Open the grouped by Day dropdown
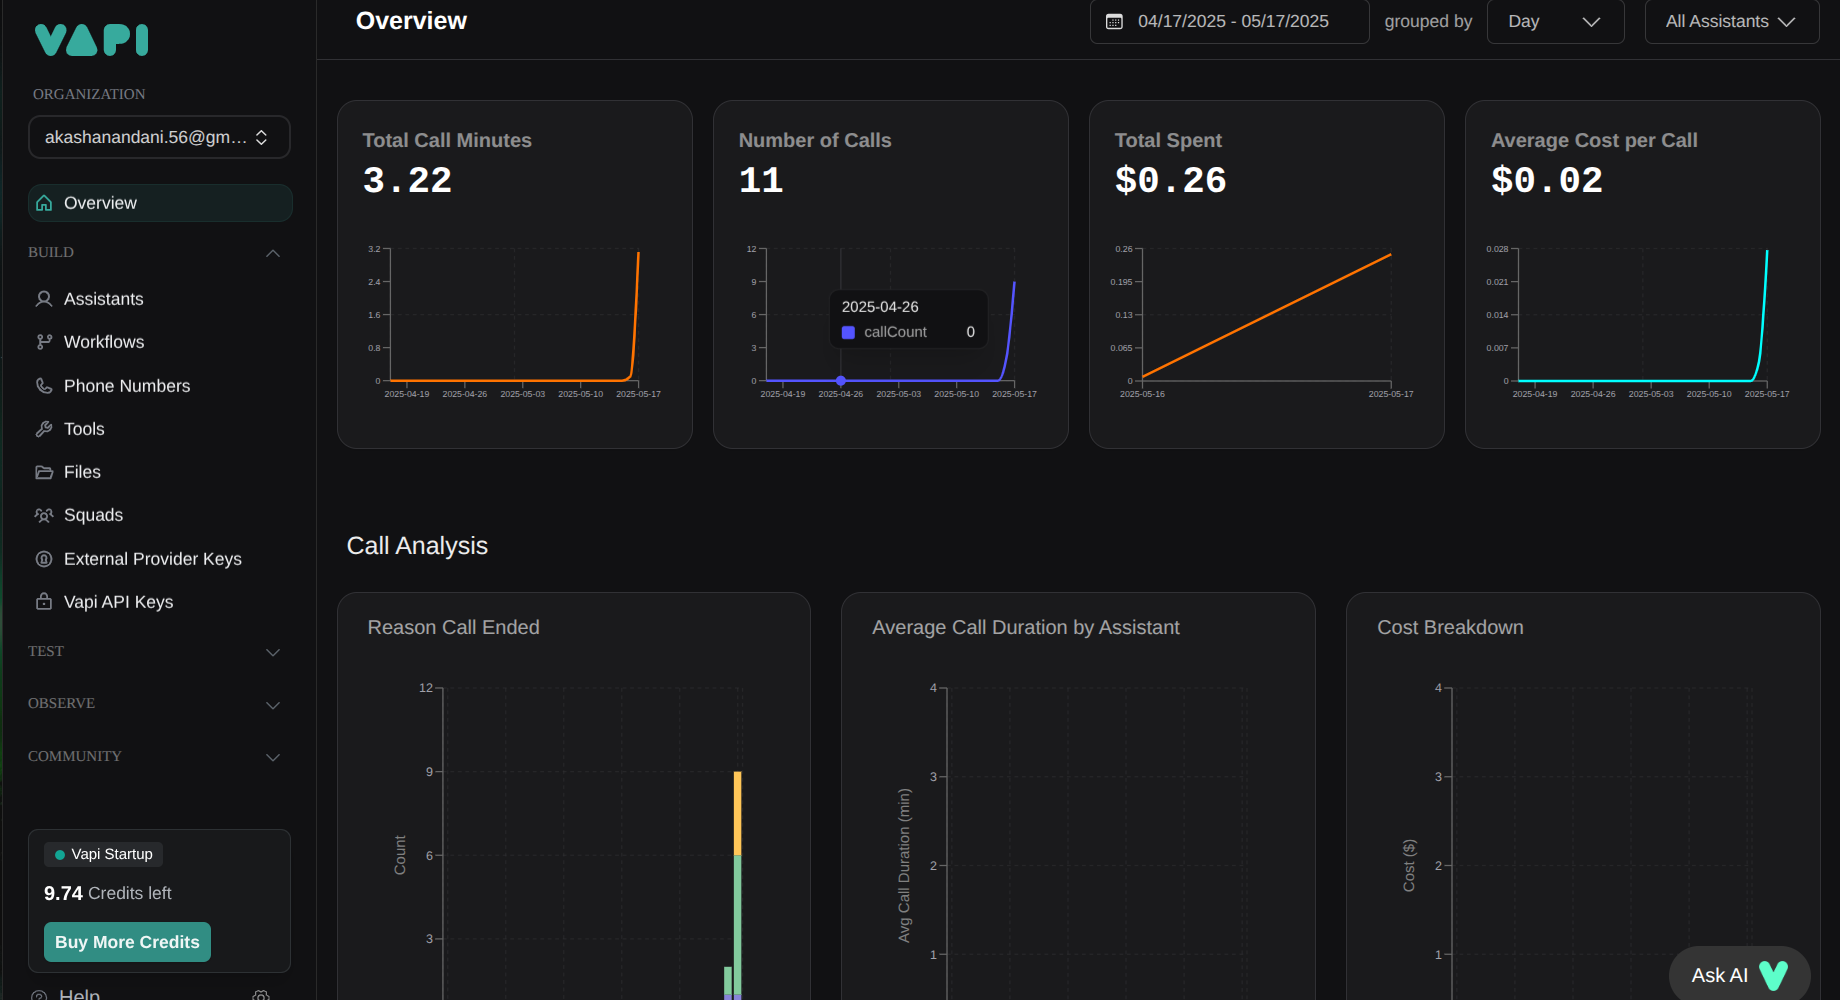1840x1000 pixels. coord(1555,22)
